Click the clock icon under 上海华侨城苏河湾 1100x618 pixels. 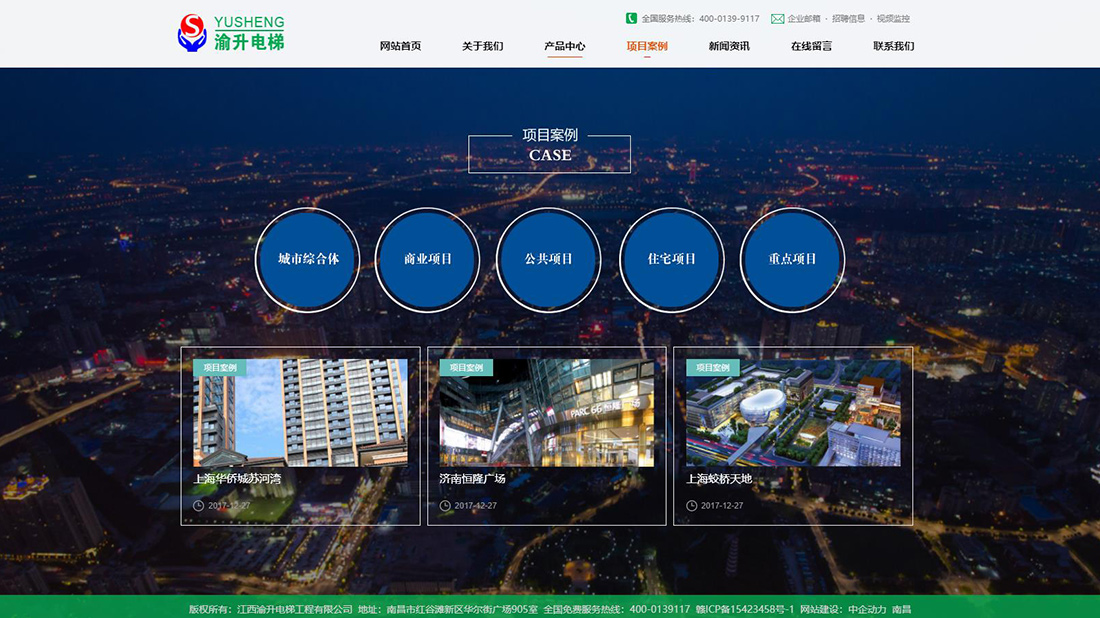pos(197,505)
